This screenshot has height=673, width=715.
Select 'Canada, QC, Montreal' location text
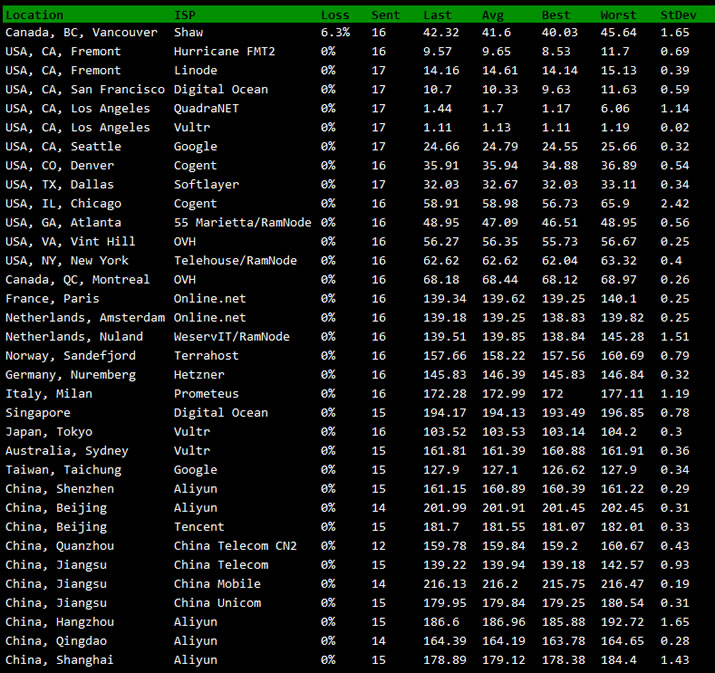coord(78,280)
